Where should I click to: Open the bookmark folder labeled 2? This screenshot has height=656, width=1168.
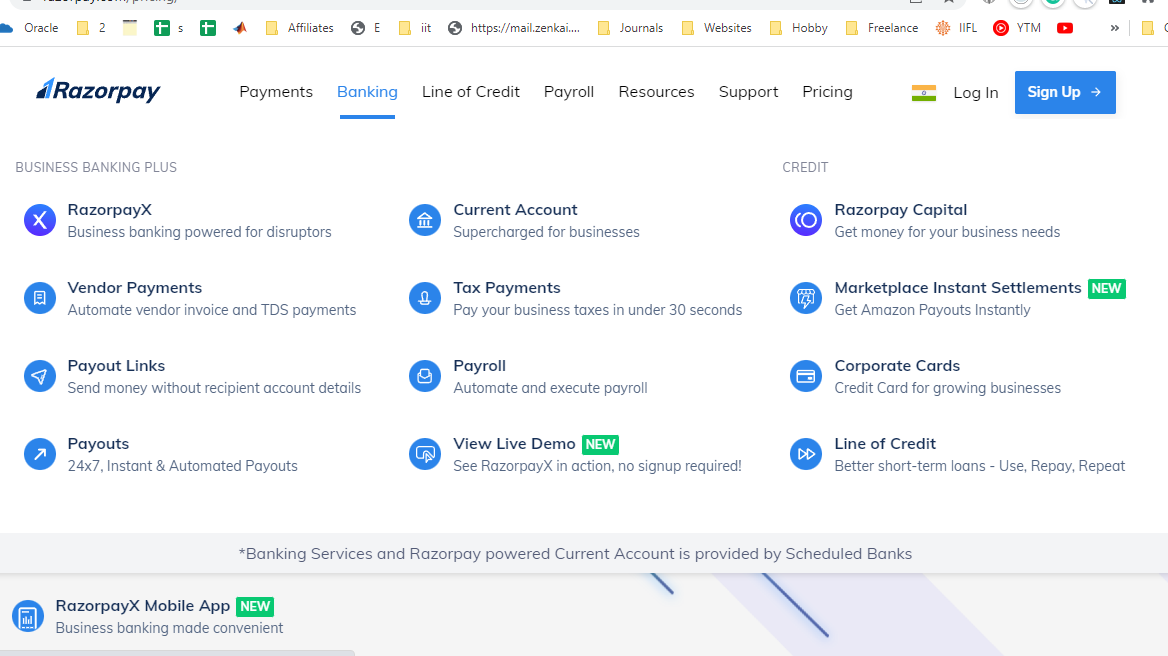pyautogui.click(x=91, y=28)
